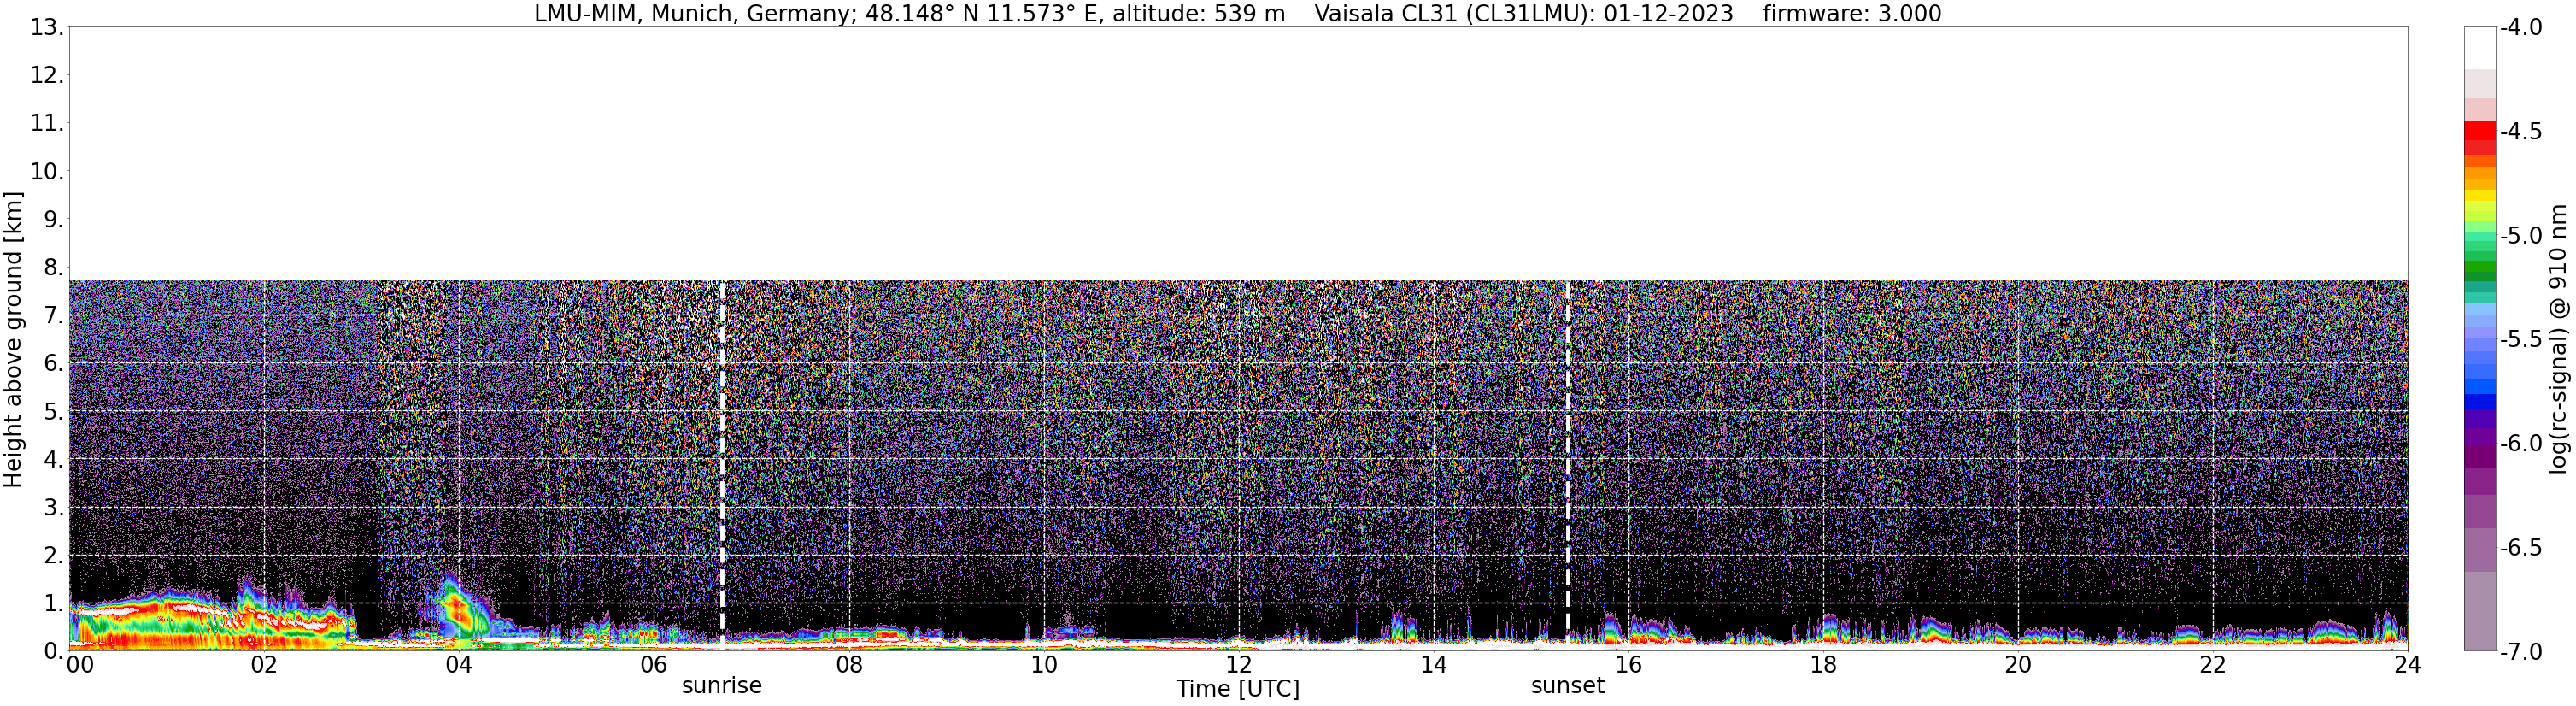2576x706 pixels.
Task: Click the time axis tick label '00'
Action: click(79, 666)
